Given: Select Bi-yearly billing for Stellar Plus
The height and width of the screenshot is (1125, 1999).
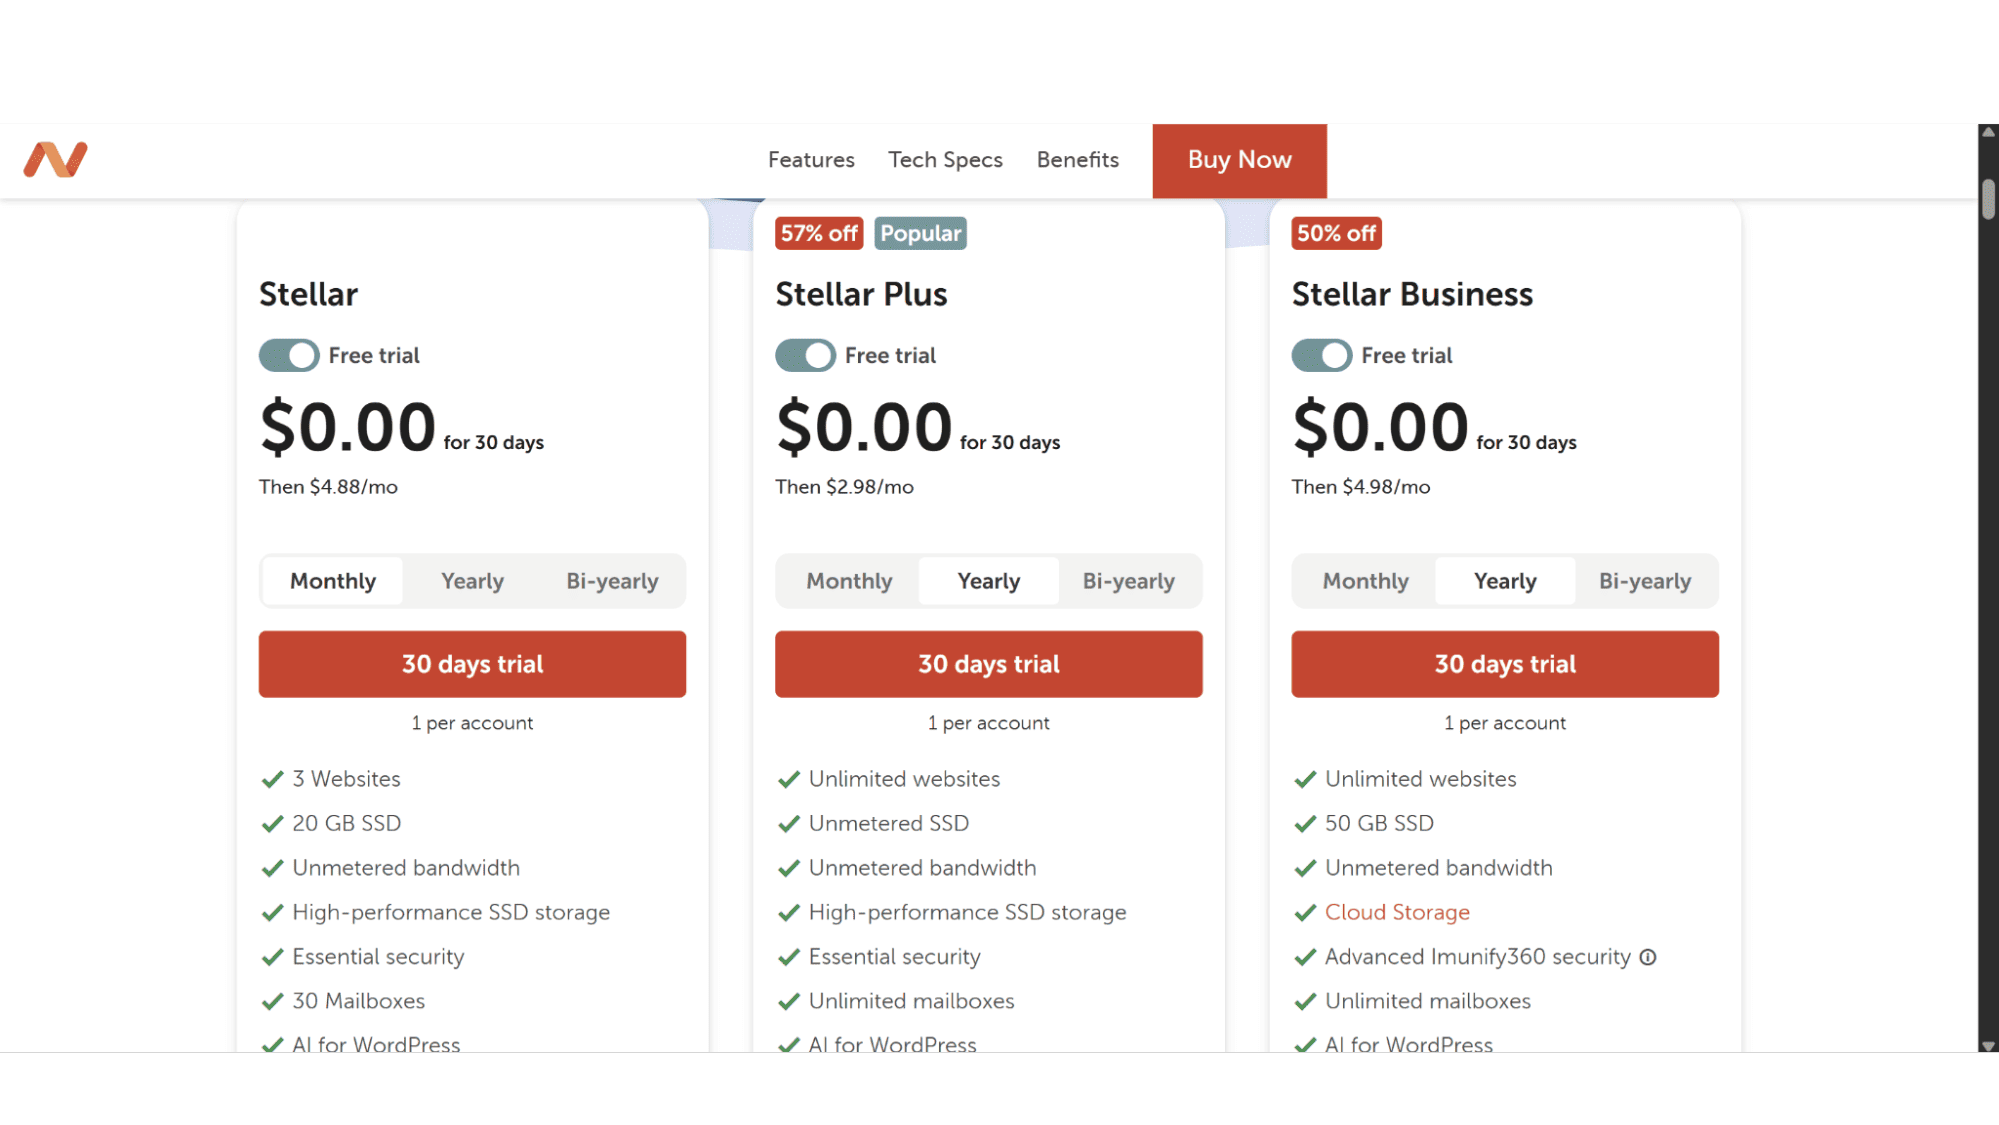Looking at the screenshot, I should 1129,581.
